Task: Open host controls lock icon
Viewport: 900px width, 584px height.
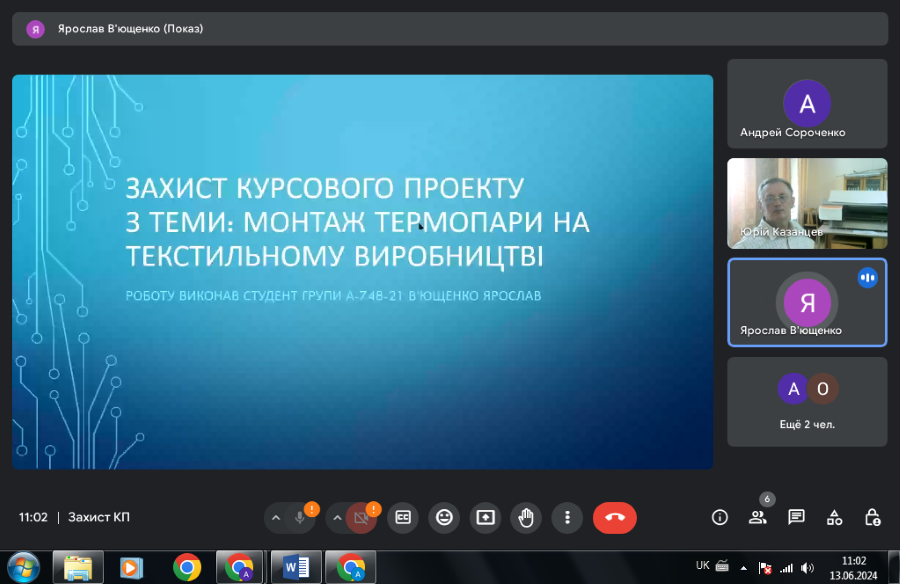Action: [x=872, y=517]
